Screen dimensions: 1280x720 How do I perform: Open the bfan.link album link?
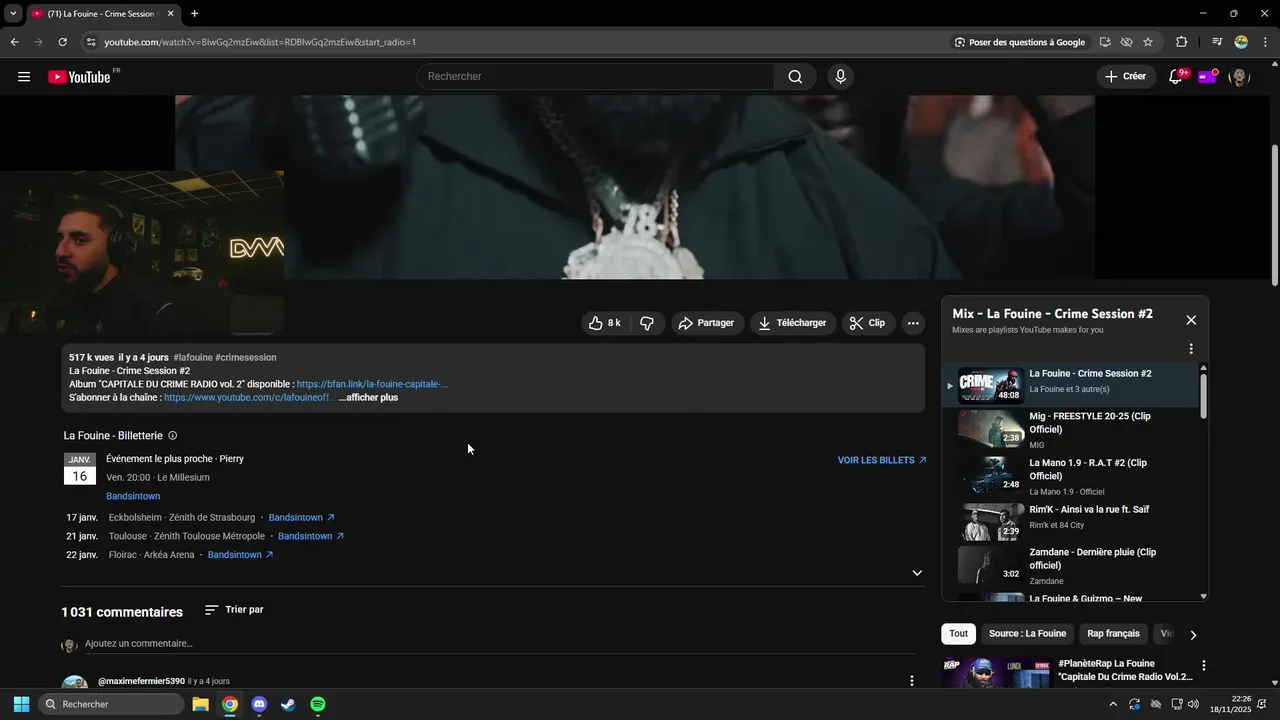372,384
